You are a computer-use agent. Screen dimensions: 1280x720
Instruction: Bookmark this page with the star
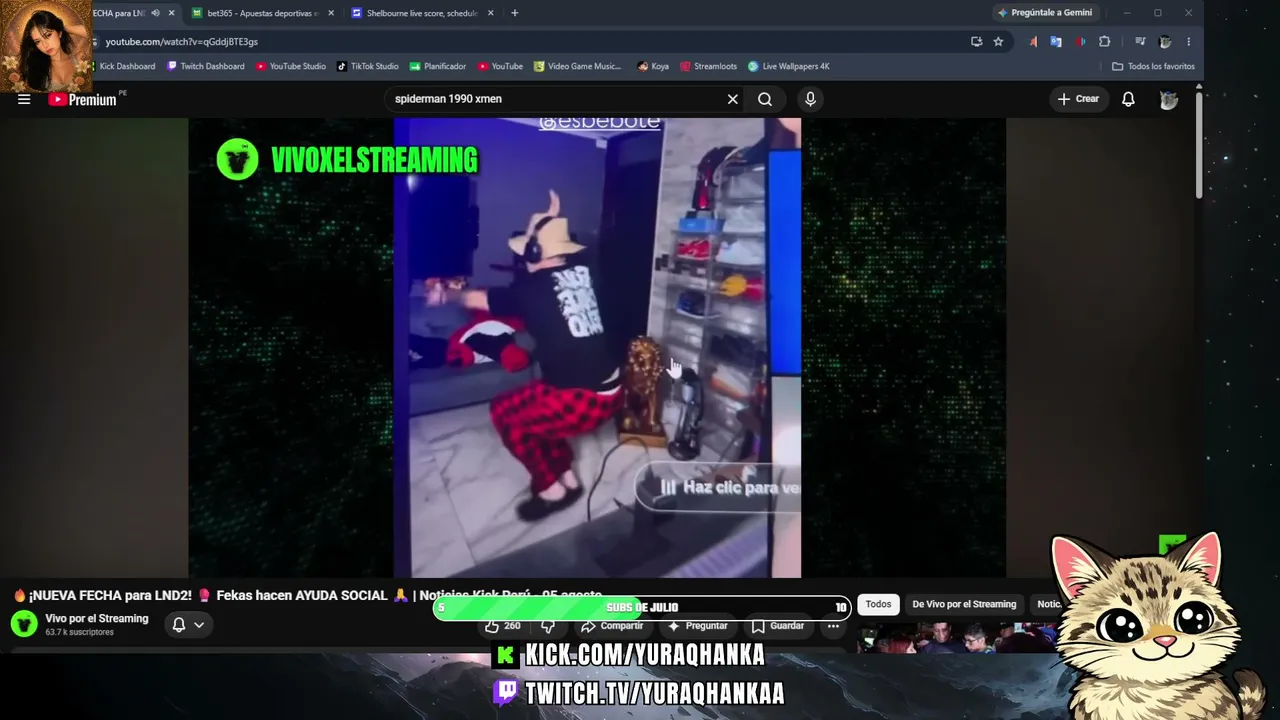[998, 42]
